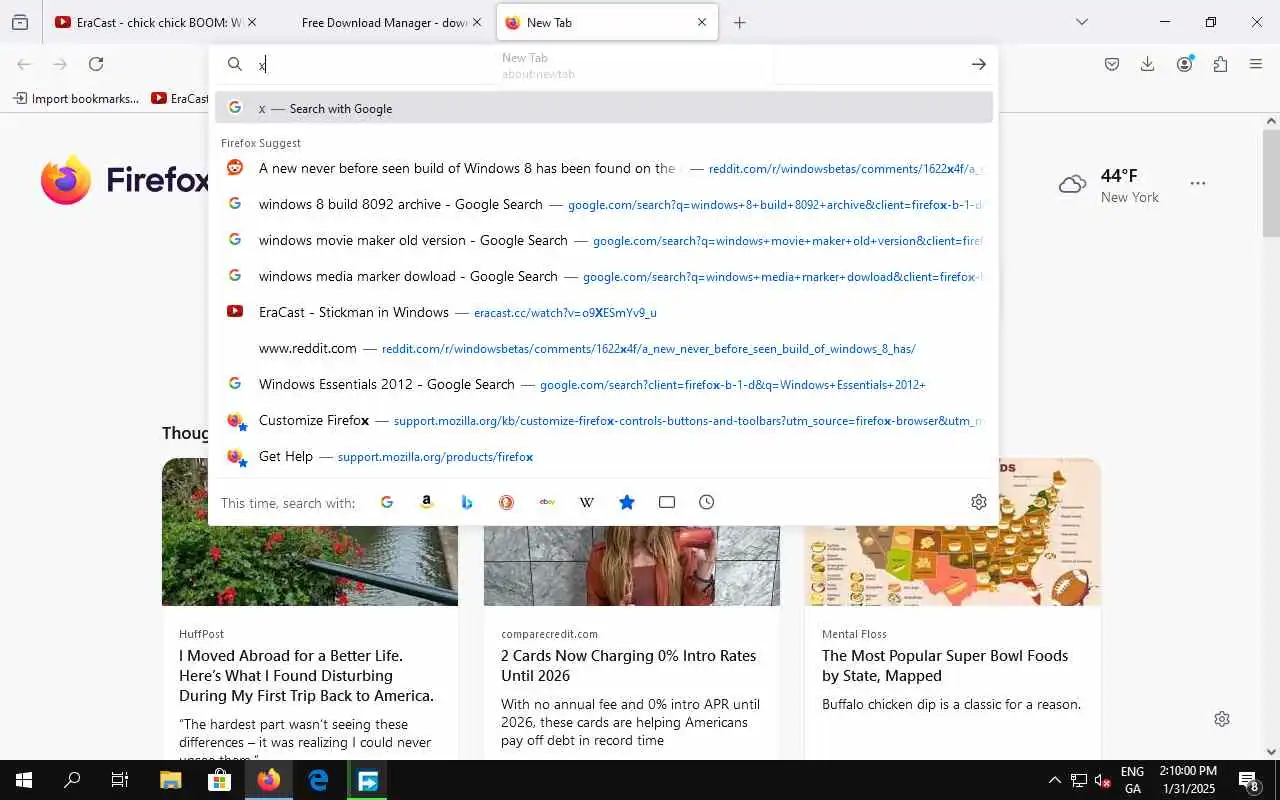Open 'windows 8 build 8092 archive' suggestion

(604, 204)
